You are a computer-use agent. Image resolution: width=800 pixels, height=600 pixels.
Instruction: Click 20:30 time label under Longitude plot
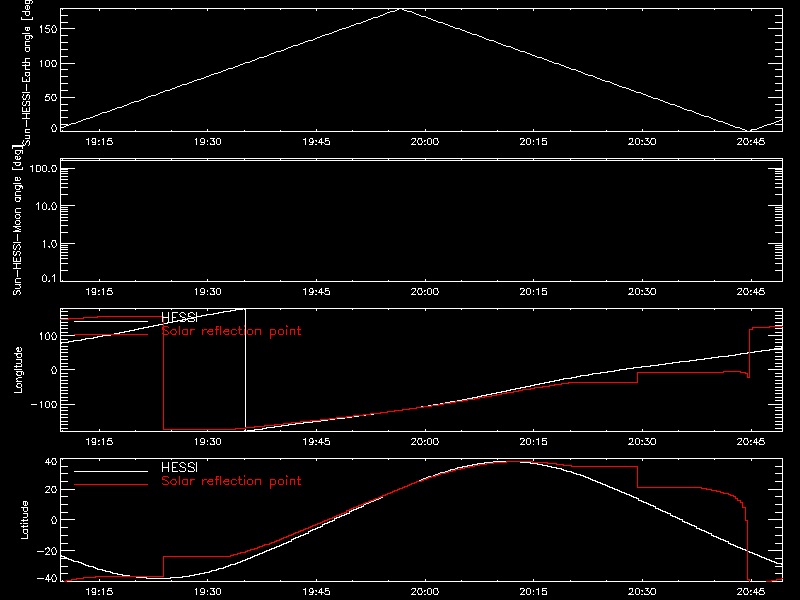642,442
